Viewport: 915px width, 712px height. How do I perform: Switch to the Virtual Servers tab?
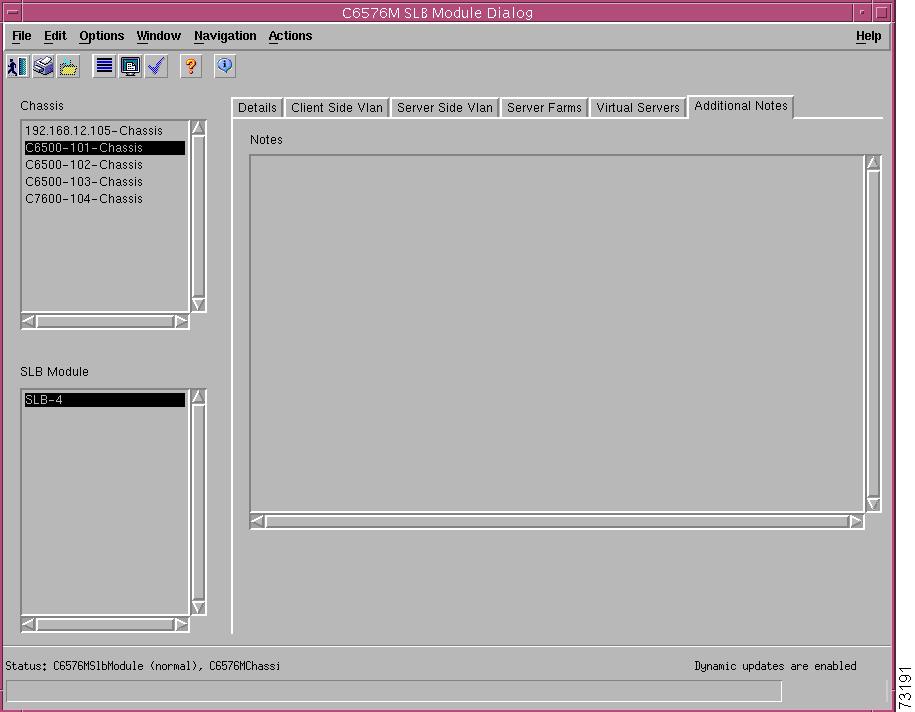pyautogui.click(x=638, y=107)
